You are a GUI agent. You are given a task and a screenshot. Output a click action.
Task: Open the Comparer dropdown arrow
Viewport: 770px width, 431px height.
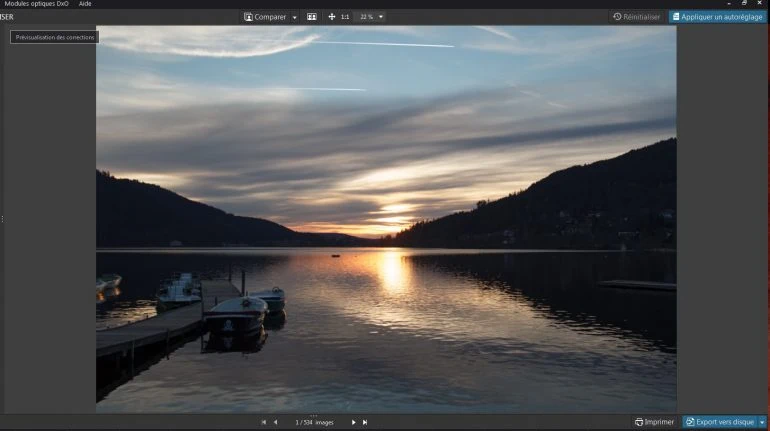294,17
